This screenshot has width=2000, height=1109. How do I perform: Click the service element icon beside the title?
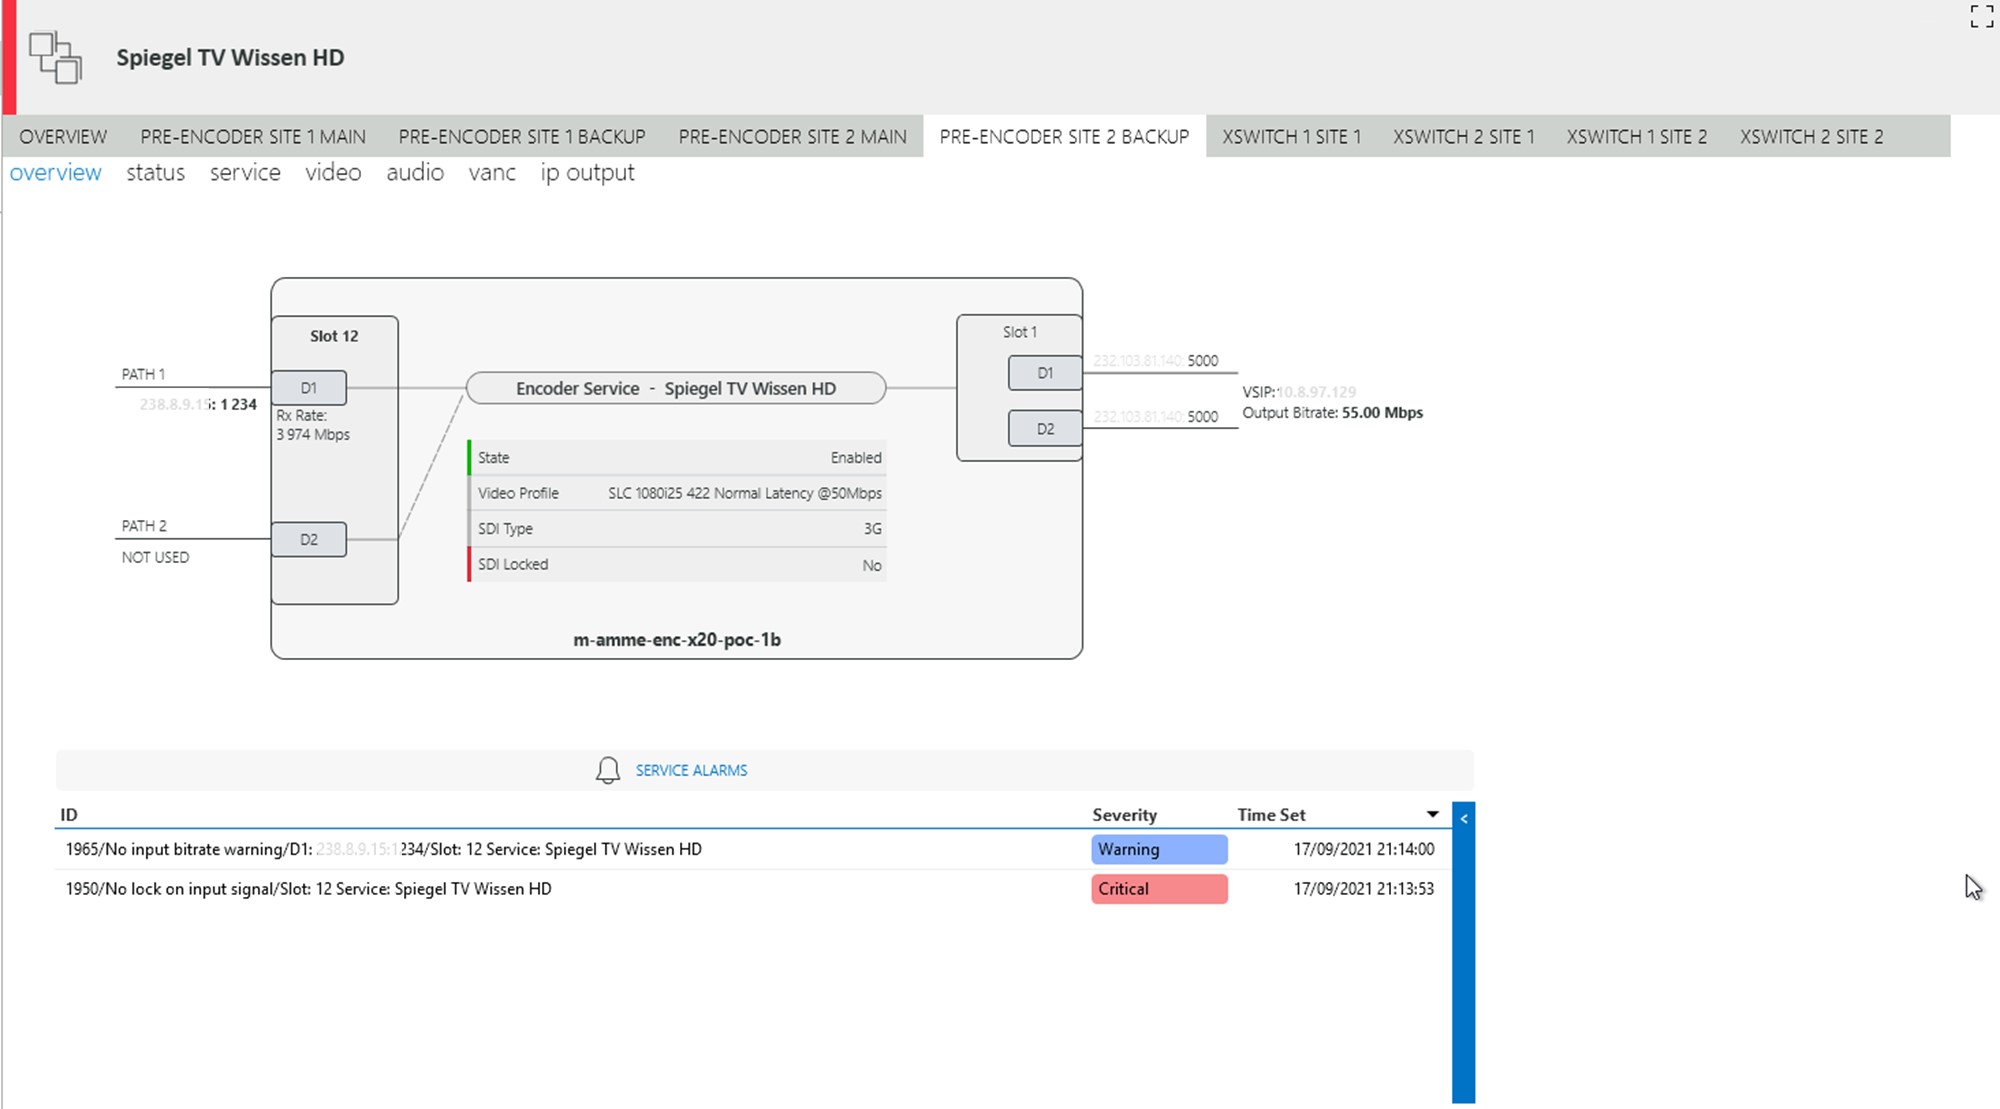point(55,57)
